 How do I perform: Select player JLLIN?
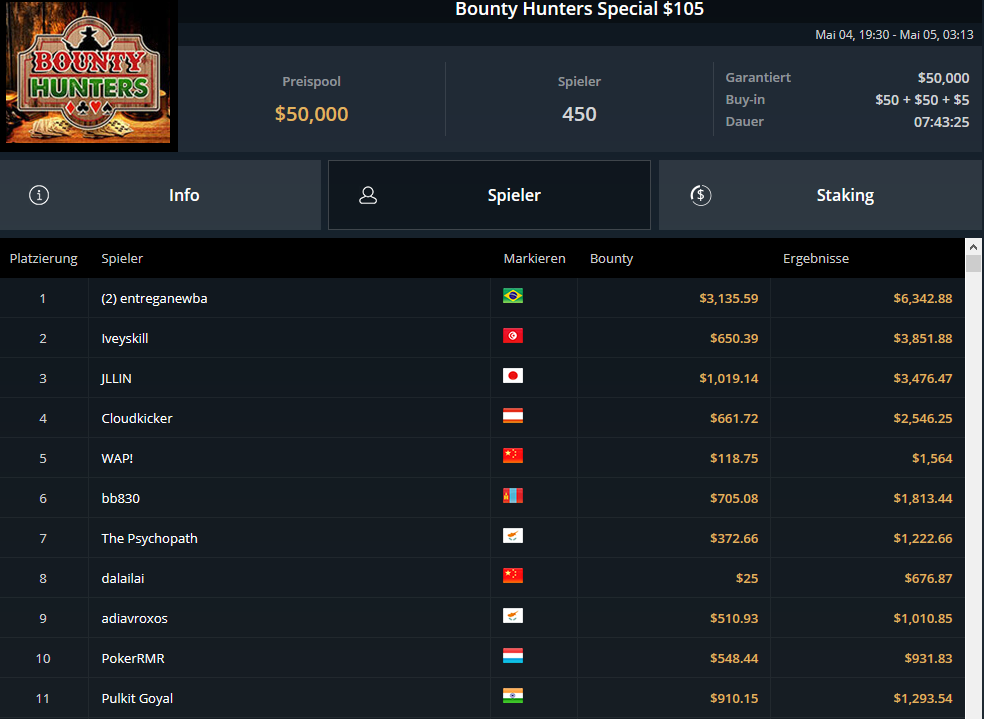(x=116, y=378)
